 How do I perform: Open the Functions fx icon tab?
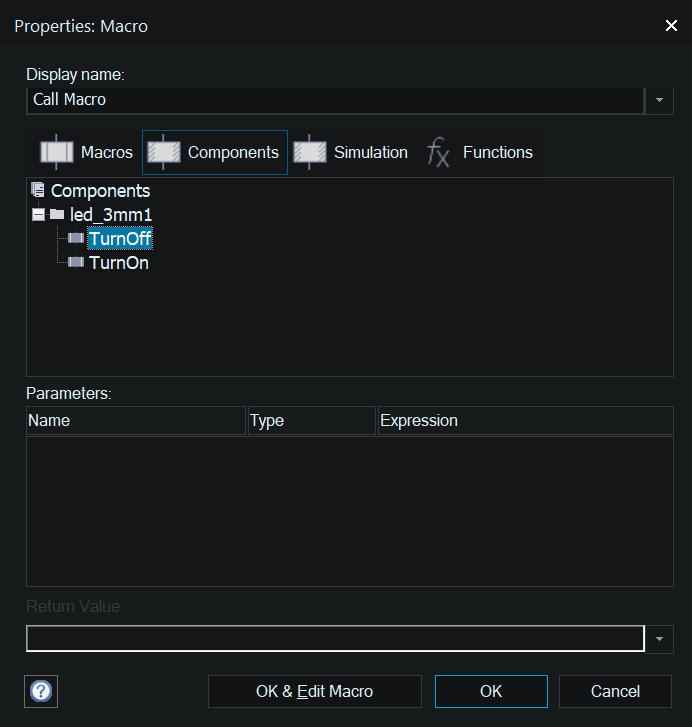click(438, 153)
